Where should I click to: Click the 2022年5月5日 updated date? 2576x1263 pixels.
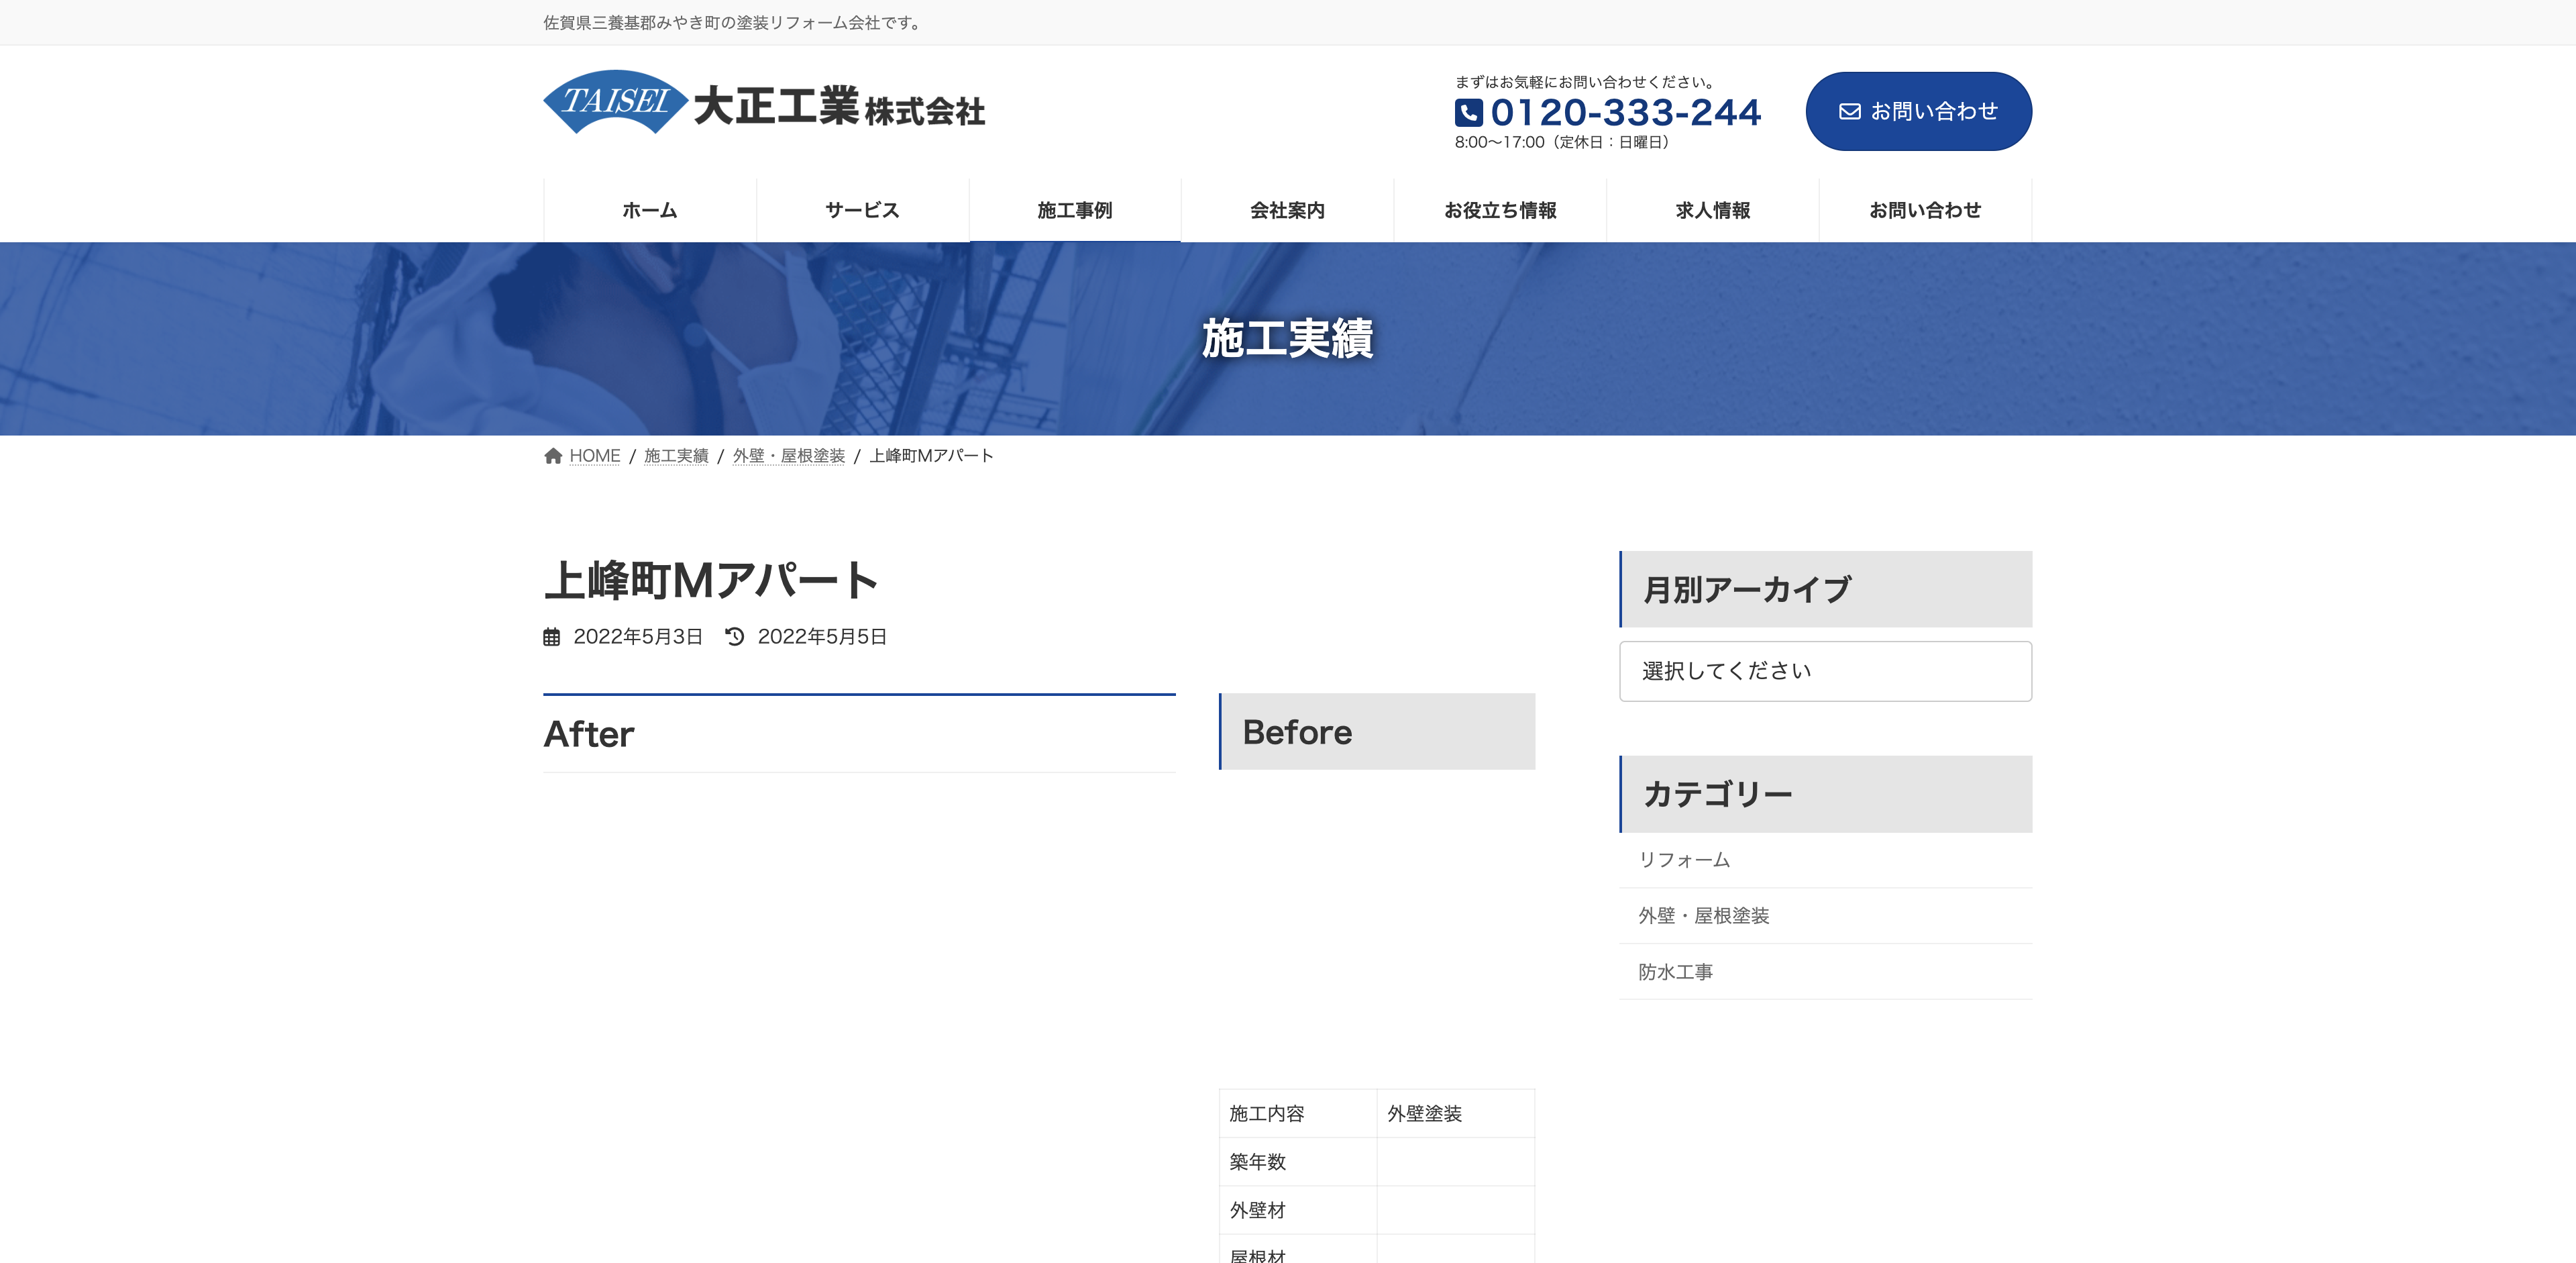coord(822,637)
